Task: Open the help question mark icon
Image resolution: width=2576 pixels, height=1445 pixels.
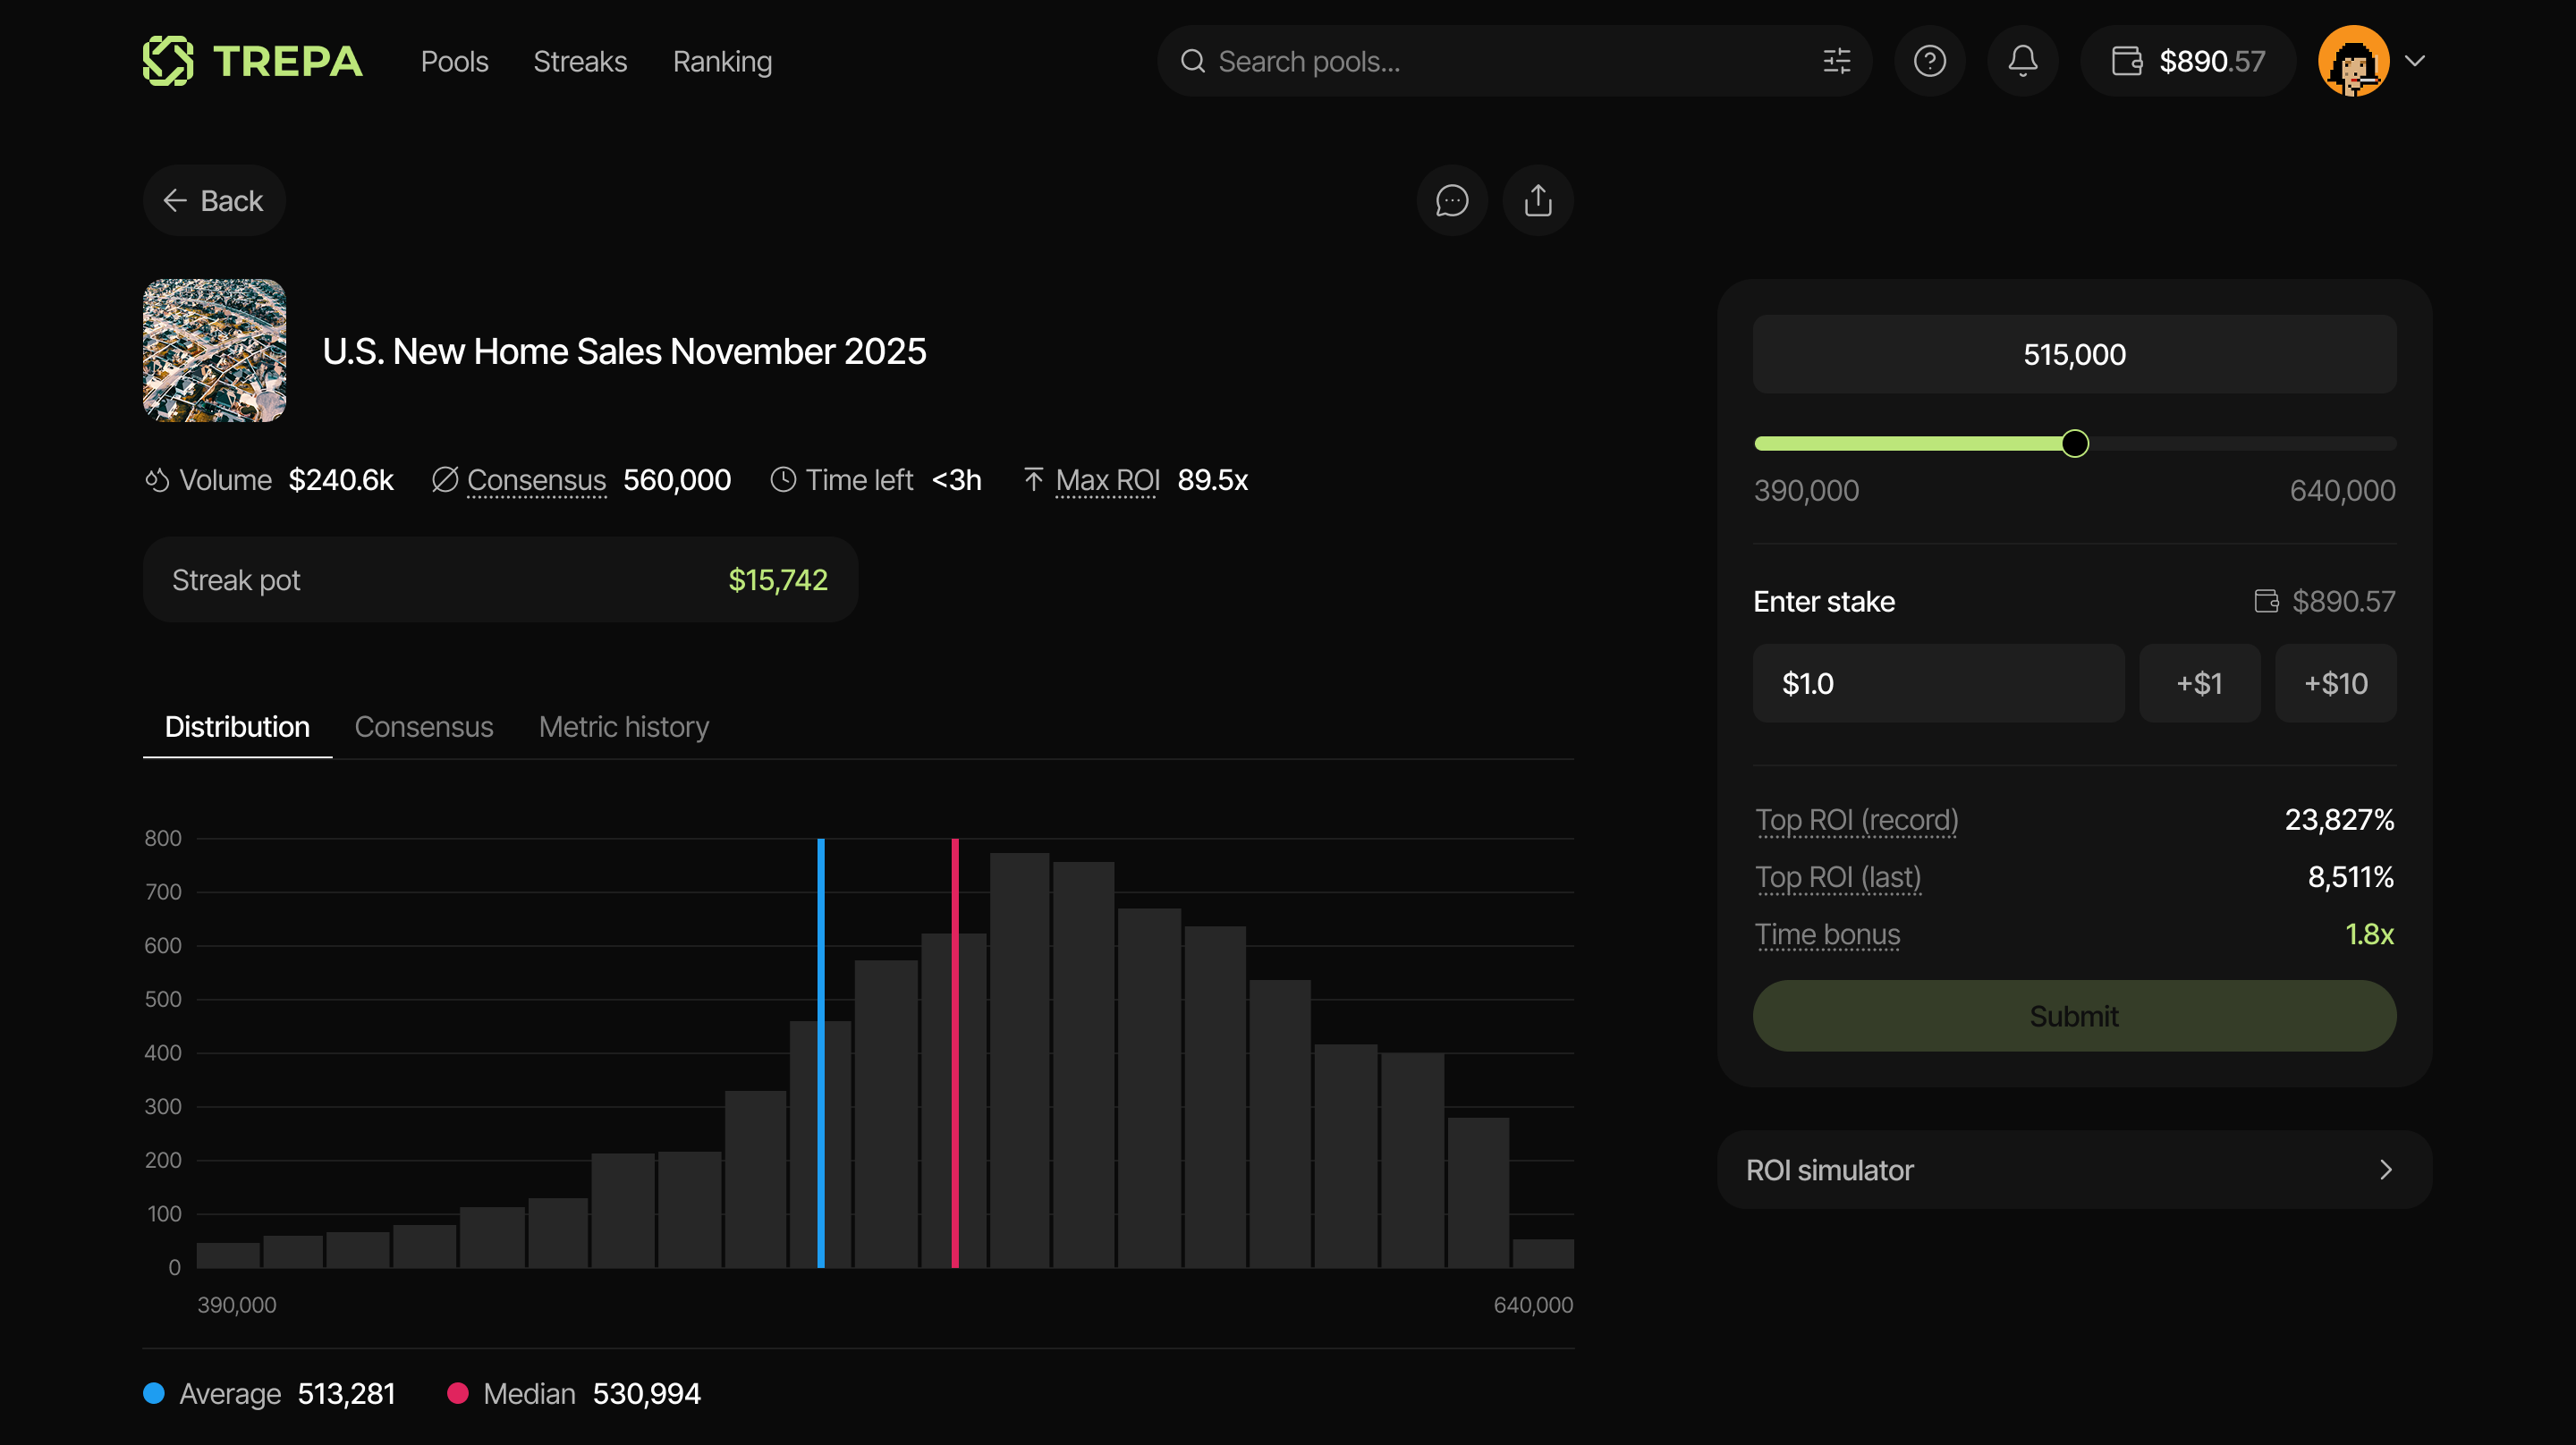Action: 1930,61
